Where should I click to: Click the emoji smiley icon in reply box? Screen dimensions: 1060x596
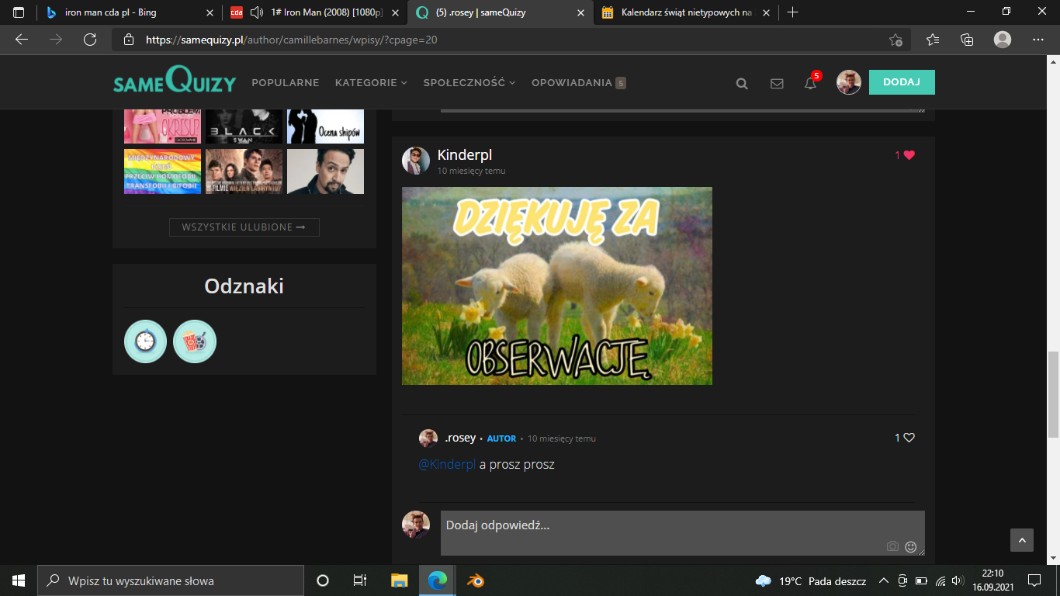pyautogui.click(x=910, y=547)
